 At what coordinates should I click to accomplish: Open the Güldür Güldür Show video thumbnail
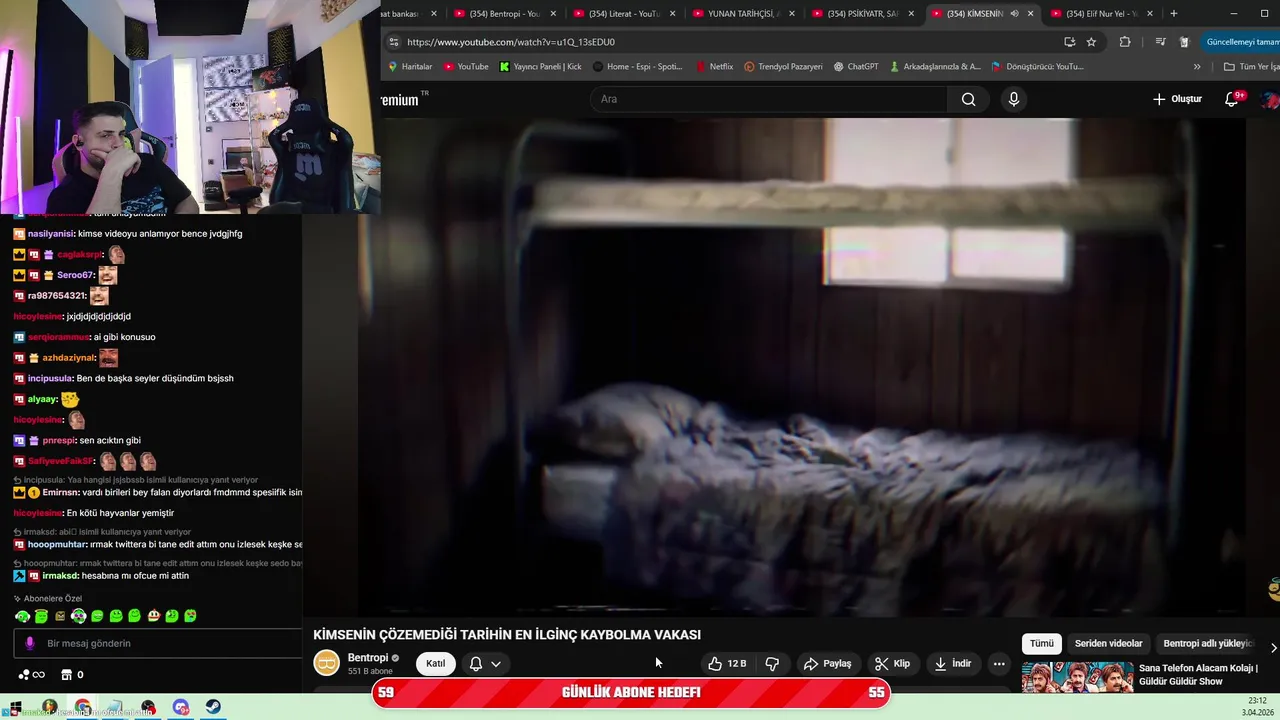(x=1077, y=677)
